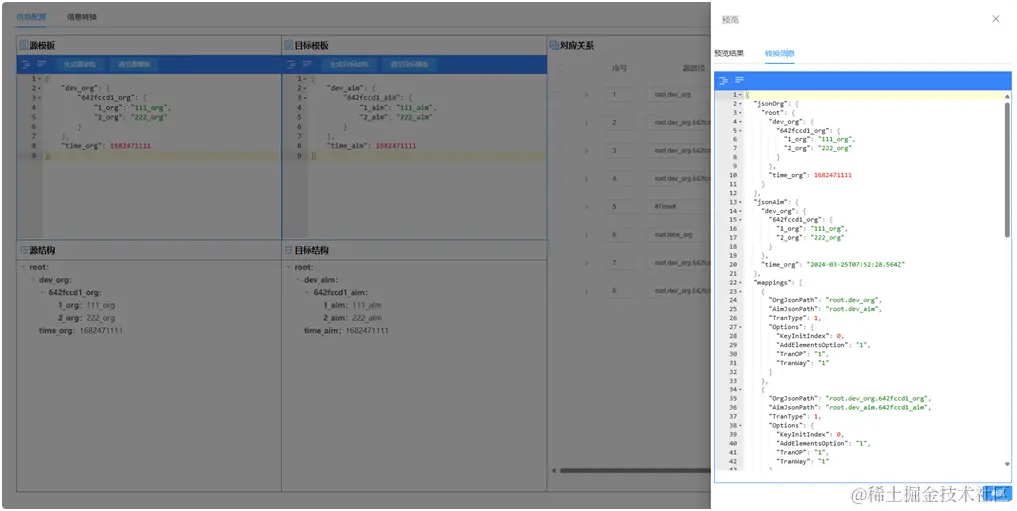Click the 生成源结构 button
This screenshot has height=511, width=1017.
(x=80, y=64)
